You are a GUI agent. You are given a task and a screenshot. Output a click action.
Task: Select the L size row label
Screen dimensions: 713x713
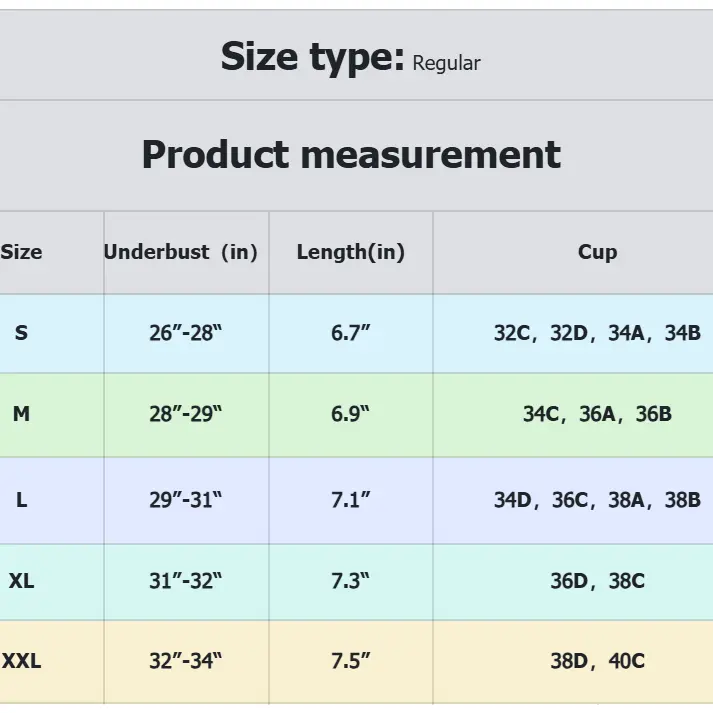point(22,500)
